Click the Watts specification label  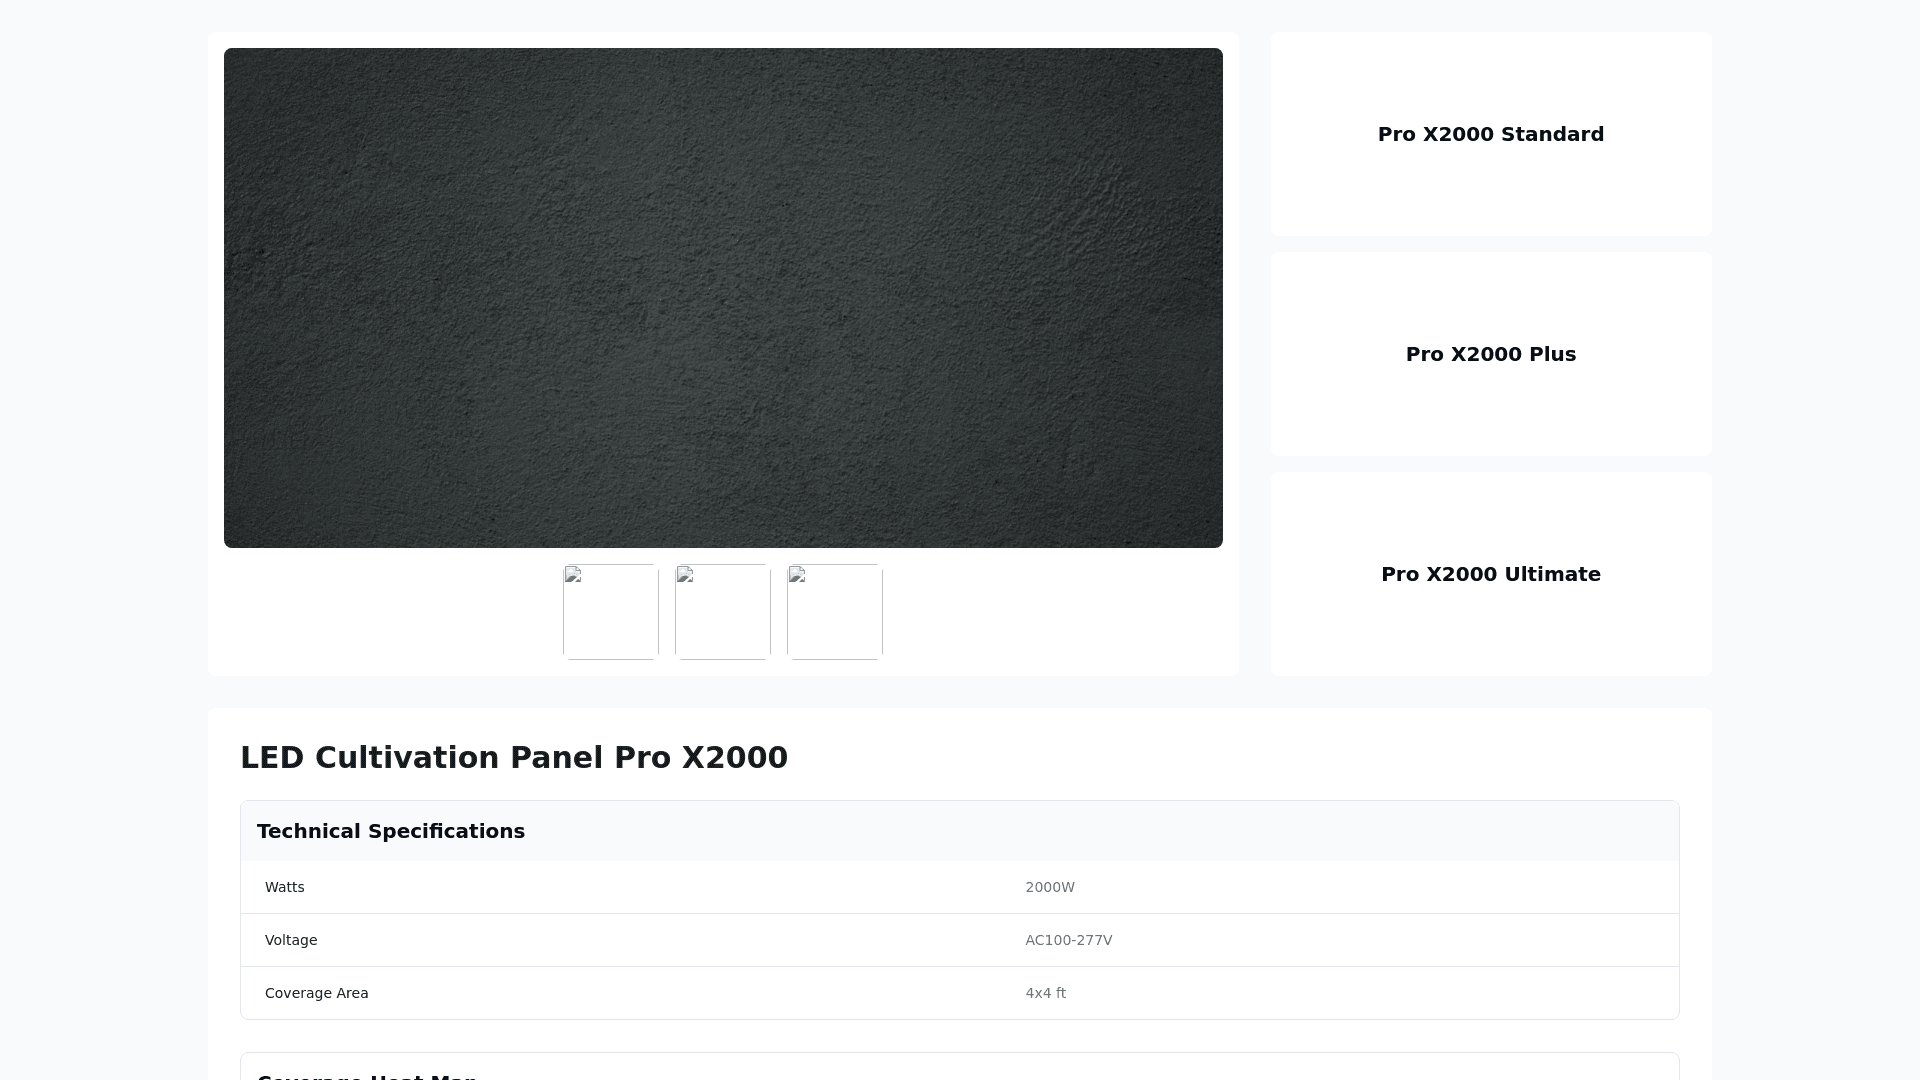click(x=285, y=887)
